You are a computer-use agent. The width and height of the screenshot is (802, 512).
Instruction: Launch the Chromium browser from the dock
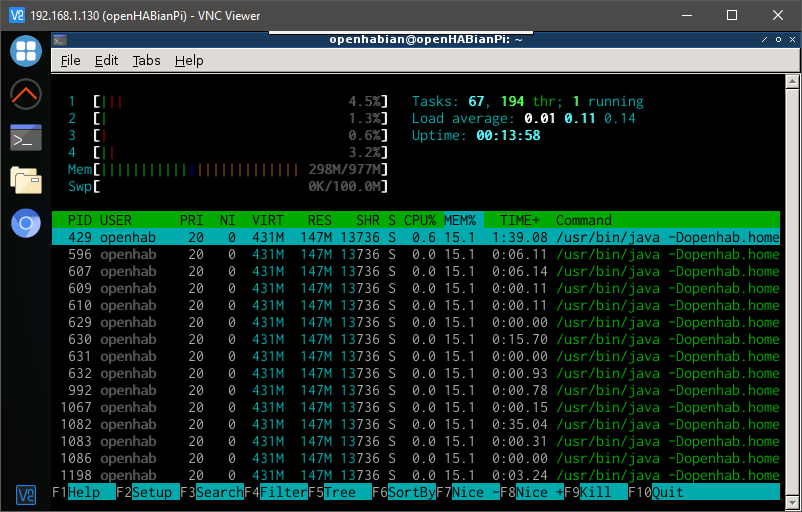click(25, 223)
